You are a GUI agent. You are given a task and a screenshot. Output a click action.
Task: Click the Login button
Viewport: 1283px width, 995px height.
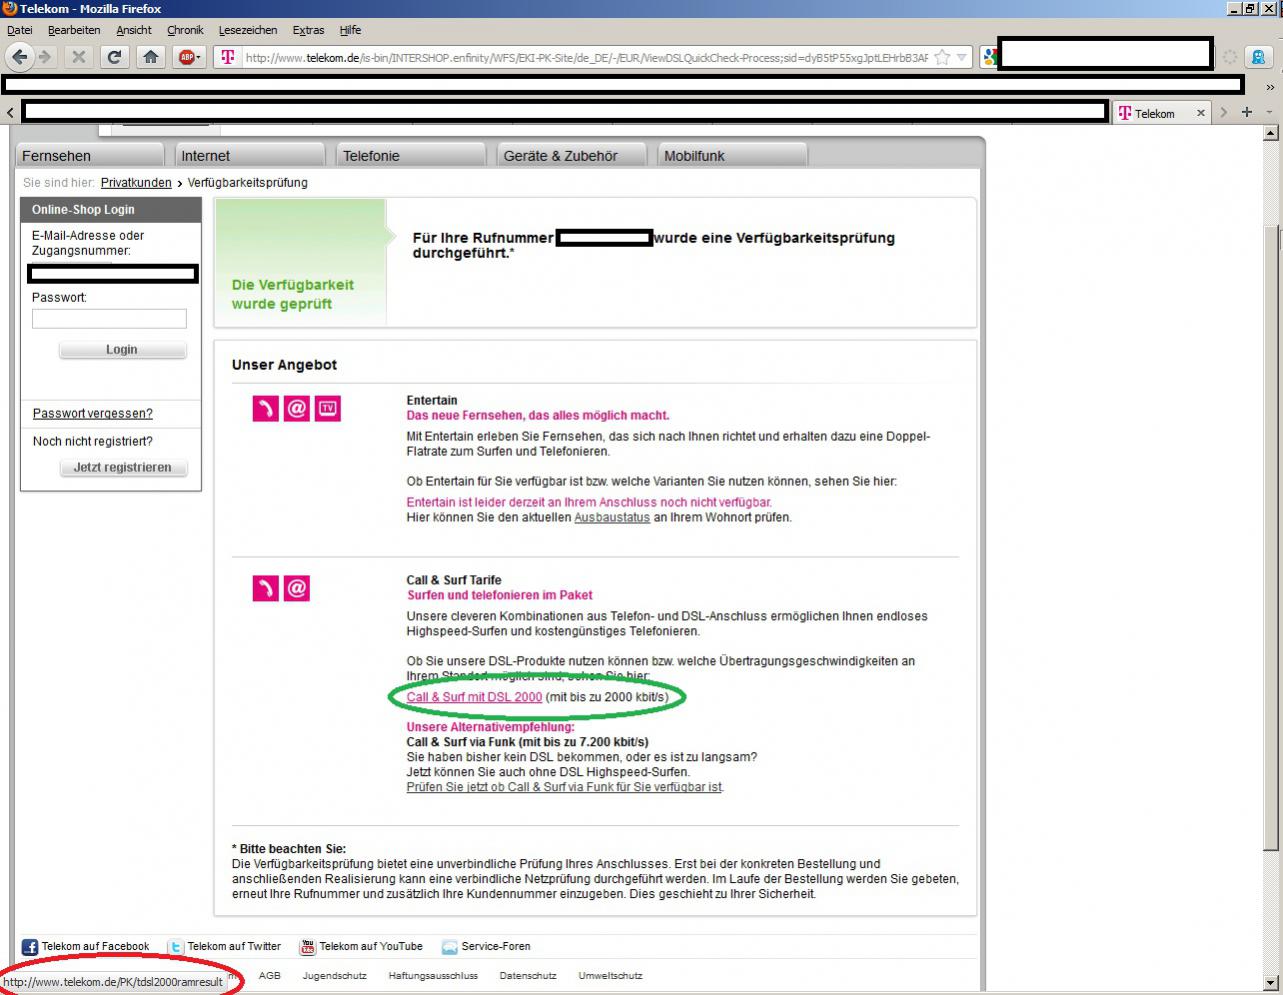[122, 350]
